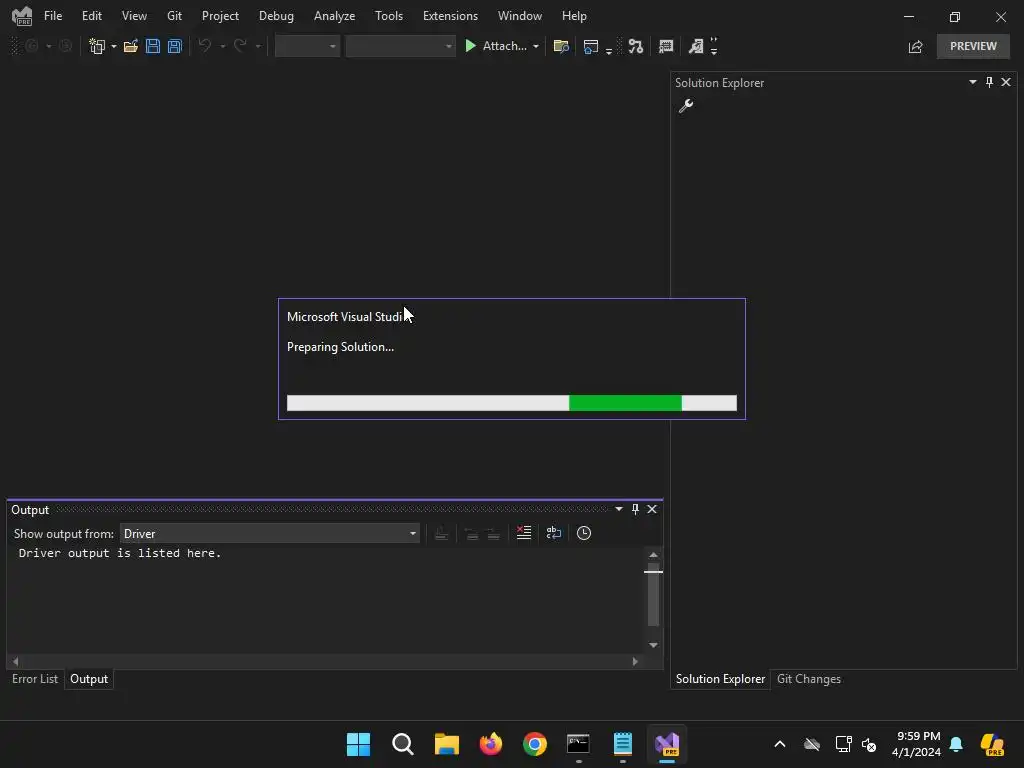Click the notifications bell in the system tray
1024x768 pixels.
(x=956, y=744)
